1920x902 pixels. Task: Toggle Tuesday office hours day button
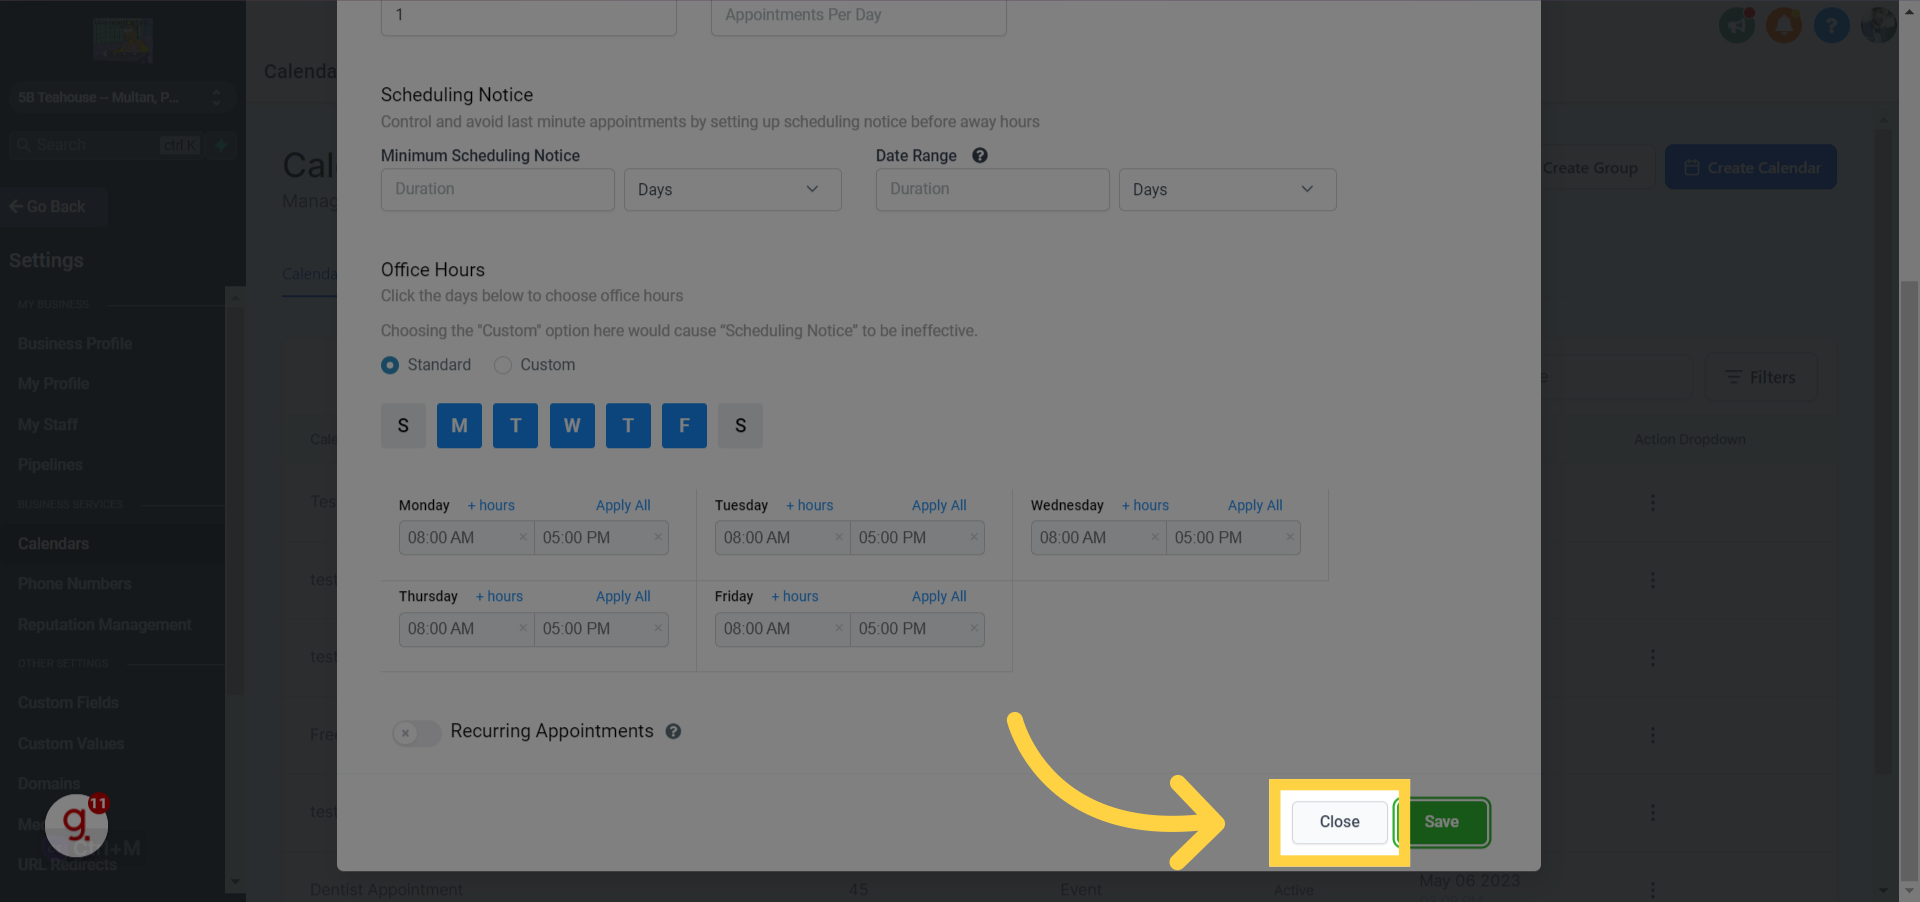pyautogui.click(x=516, y=425)
